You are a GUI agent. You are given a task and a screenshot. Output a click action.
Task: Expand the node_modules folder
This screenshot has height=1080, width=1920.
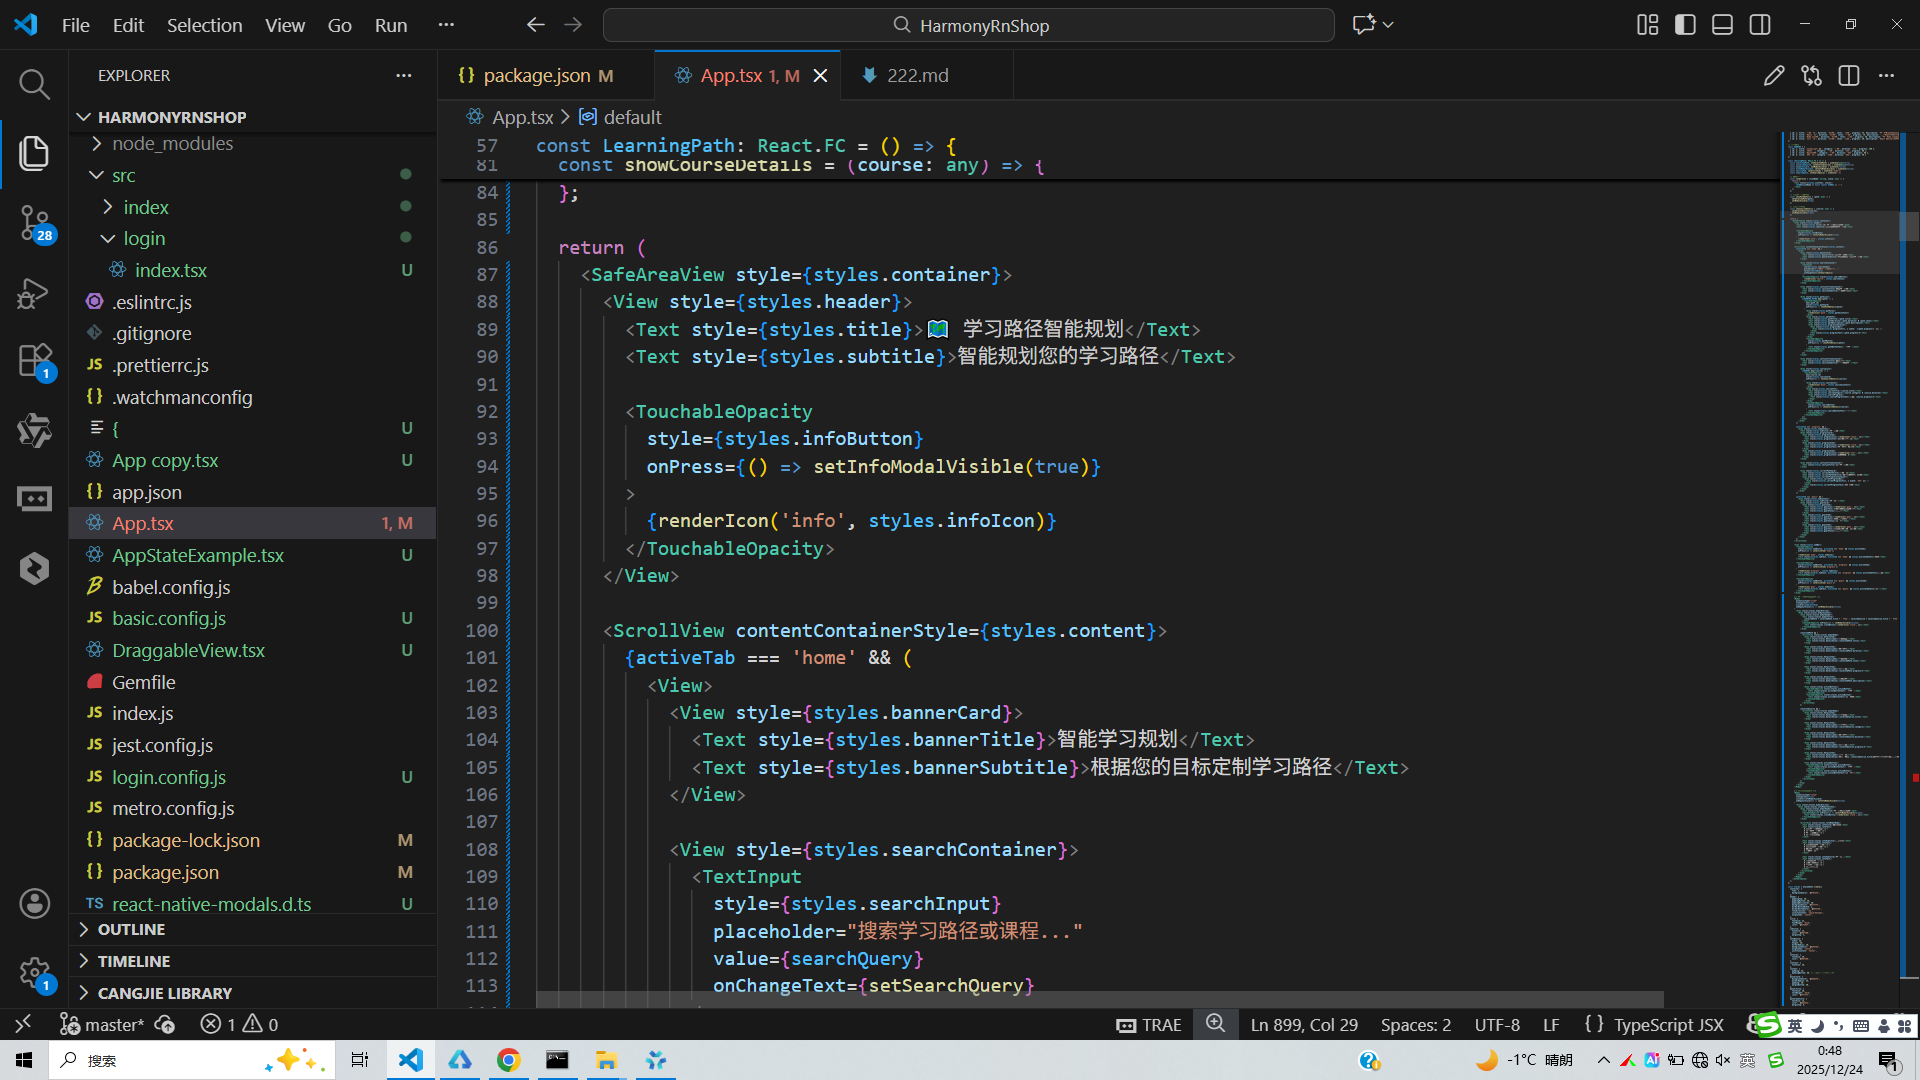pos(172,144)
